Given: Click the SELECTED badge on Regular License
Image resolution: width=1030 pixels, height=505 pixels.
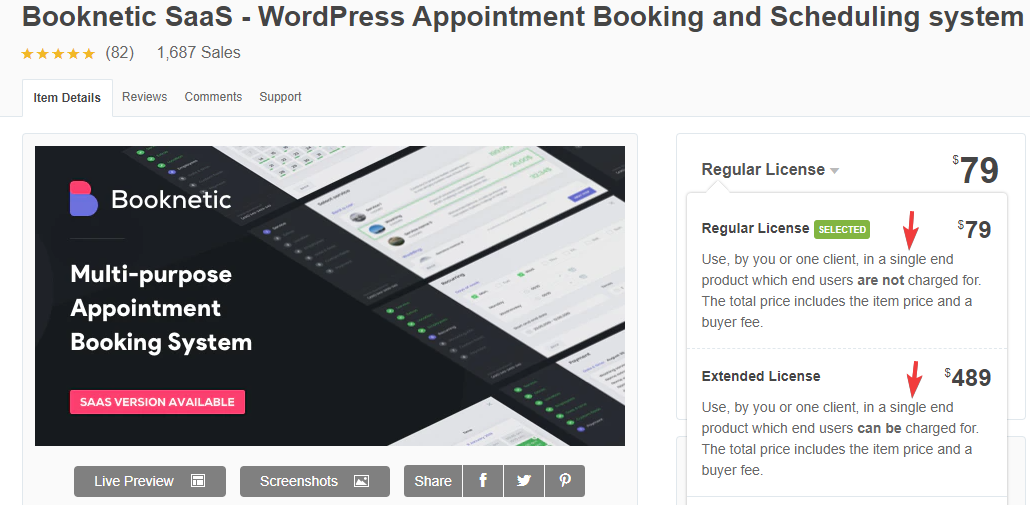Looking at the screenshot, I should [842, 229].
